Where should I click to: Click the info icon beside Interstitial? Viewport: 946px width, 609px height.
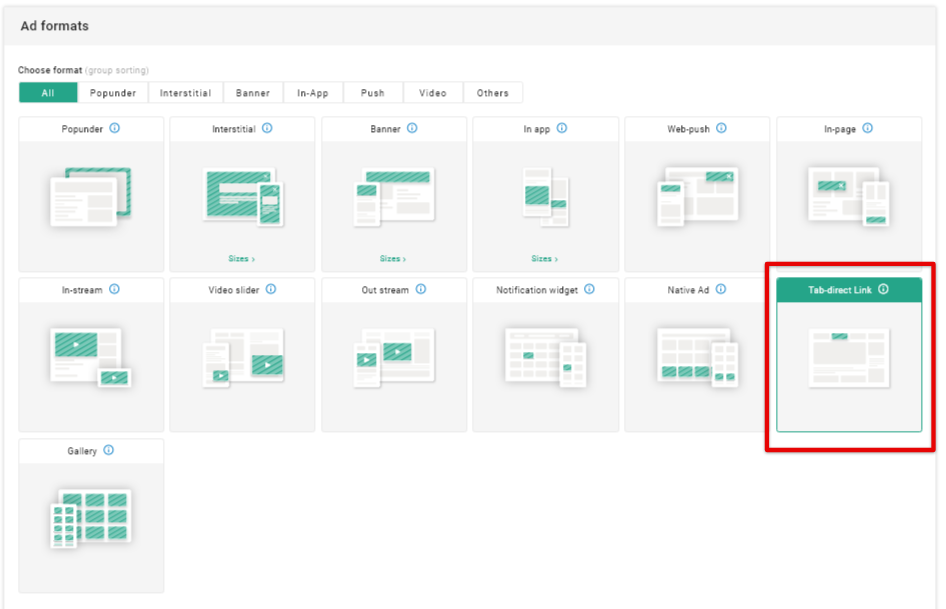point(267,128)
